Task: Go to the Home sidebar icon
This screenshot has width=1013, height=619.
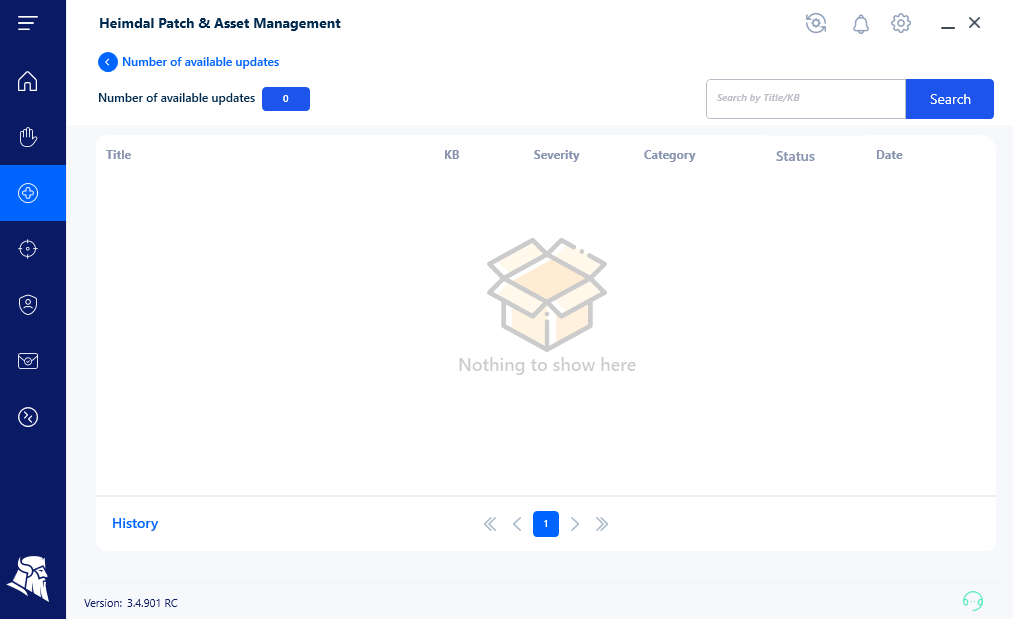Action: tap(28, 81)
